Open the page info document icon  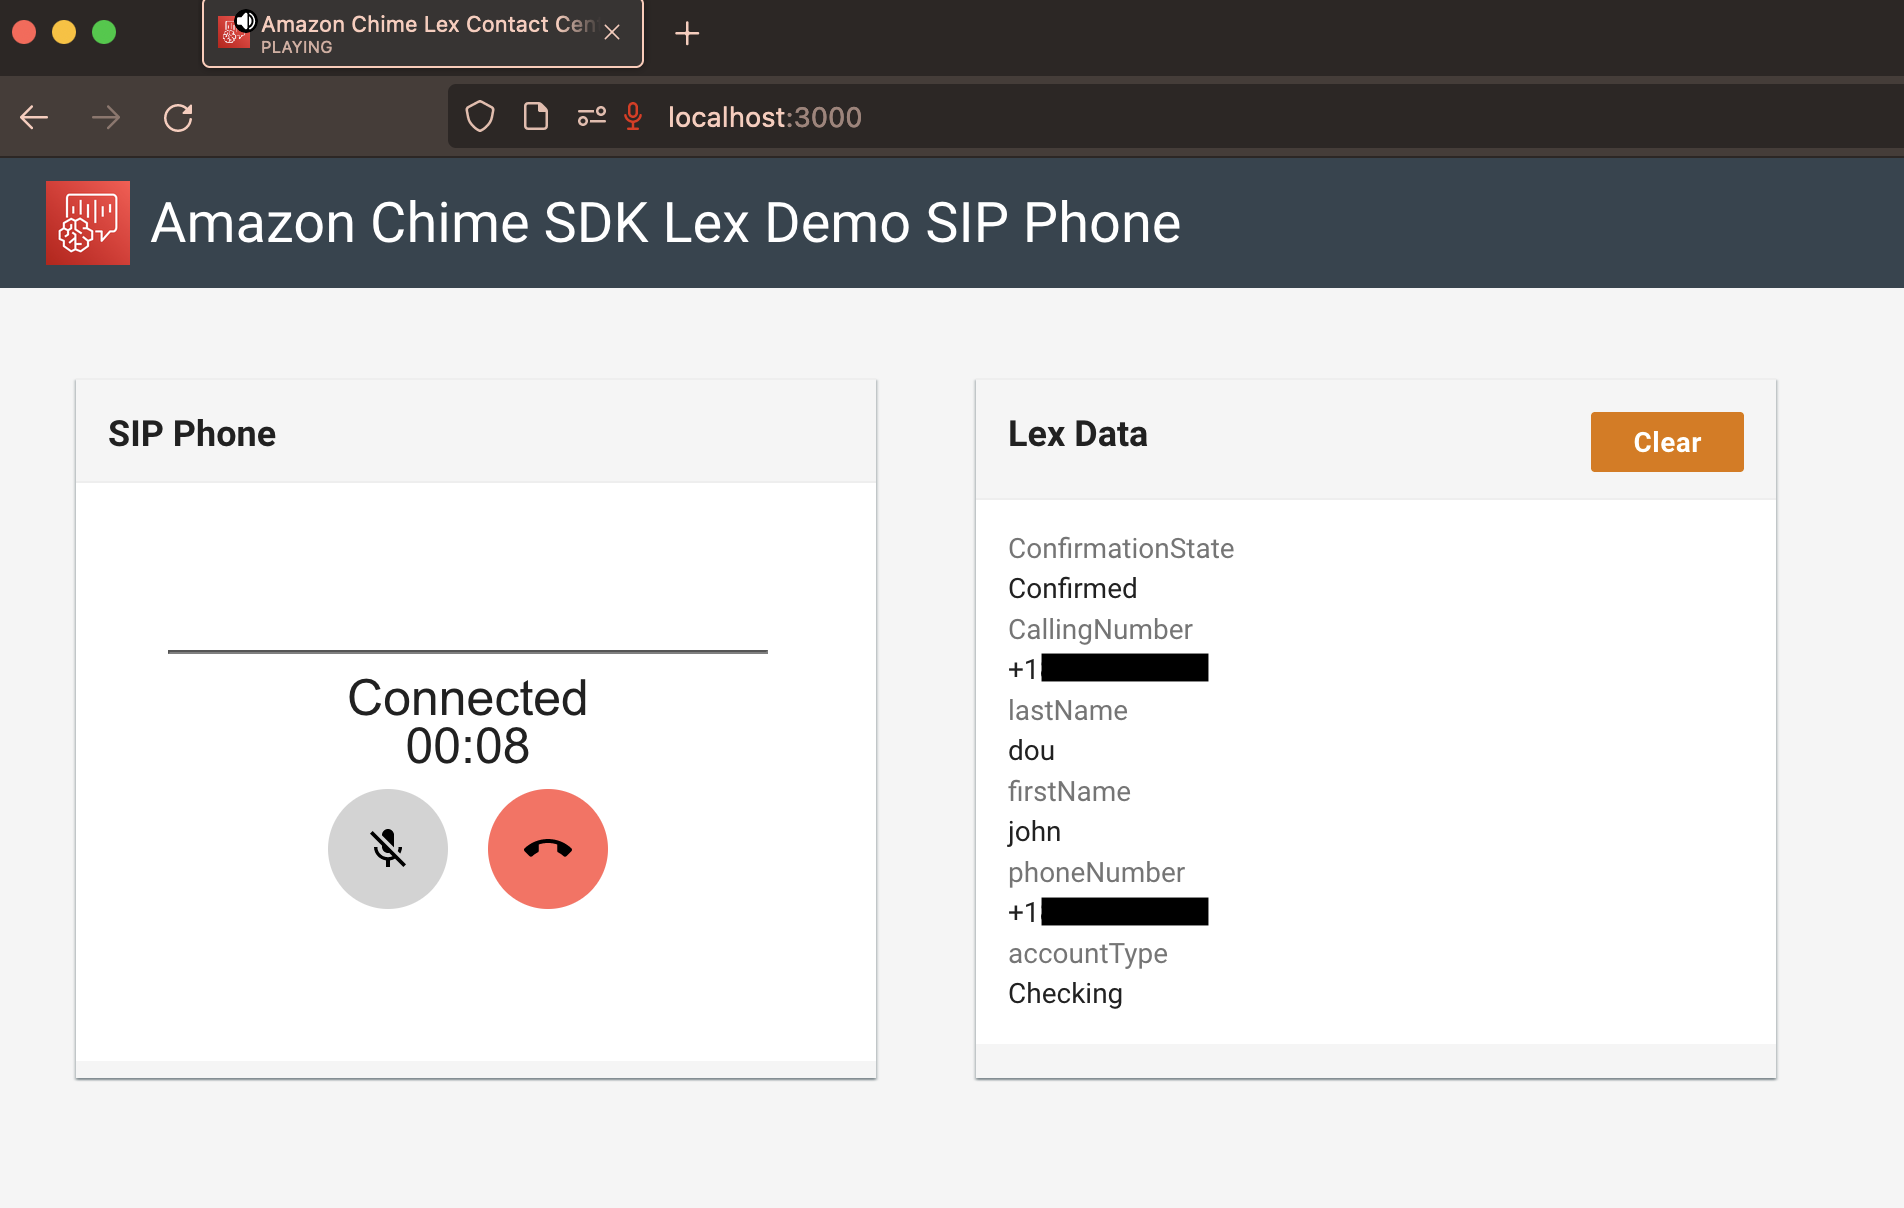coord(536,117)
